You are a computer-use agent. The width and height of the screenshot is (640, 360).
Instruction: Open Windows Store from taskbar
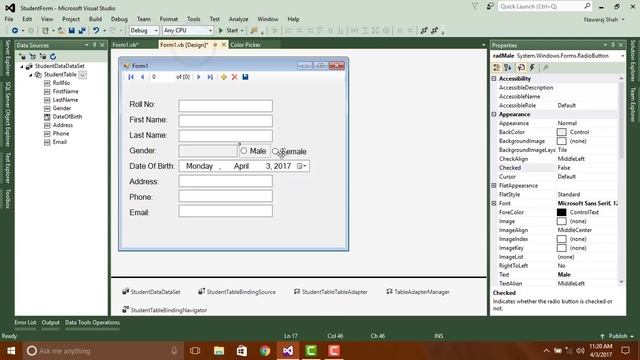tap(242, 351)
